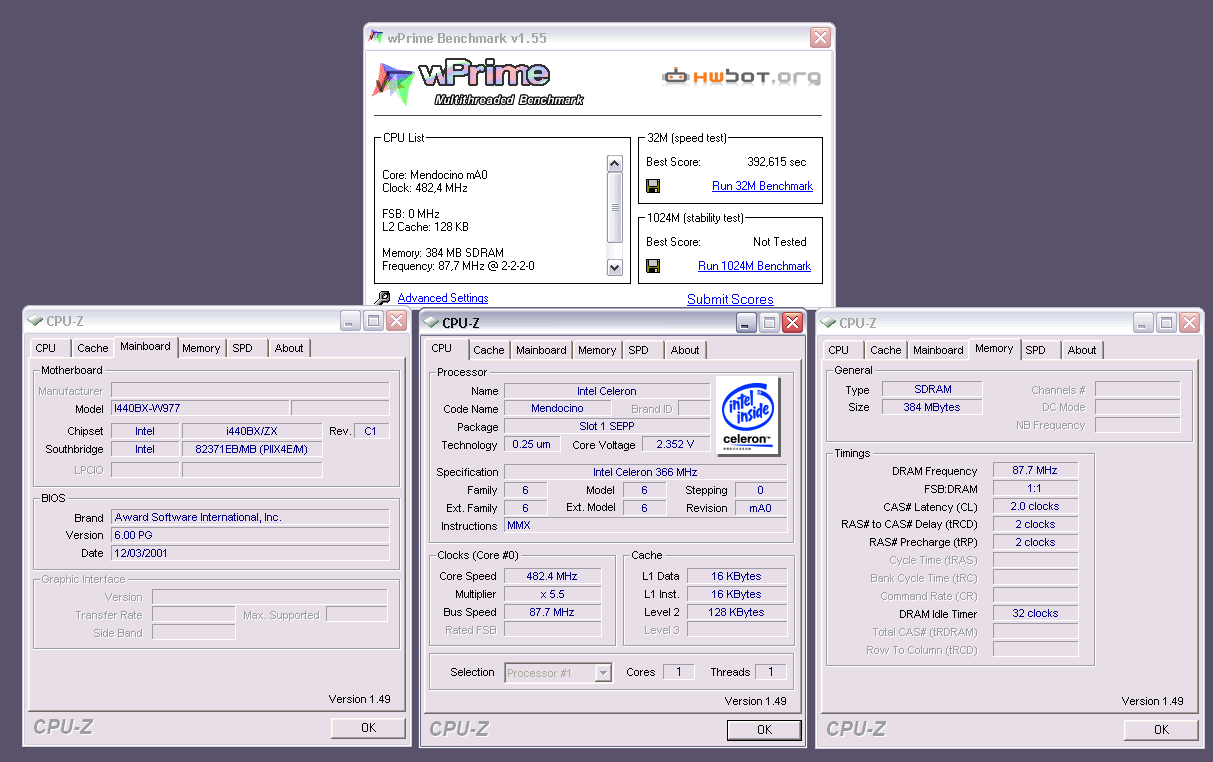Click the save icon beside Run 1024M Benchmark

click(653, 266)
